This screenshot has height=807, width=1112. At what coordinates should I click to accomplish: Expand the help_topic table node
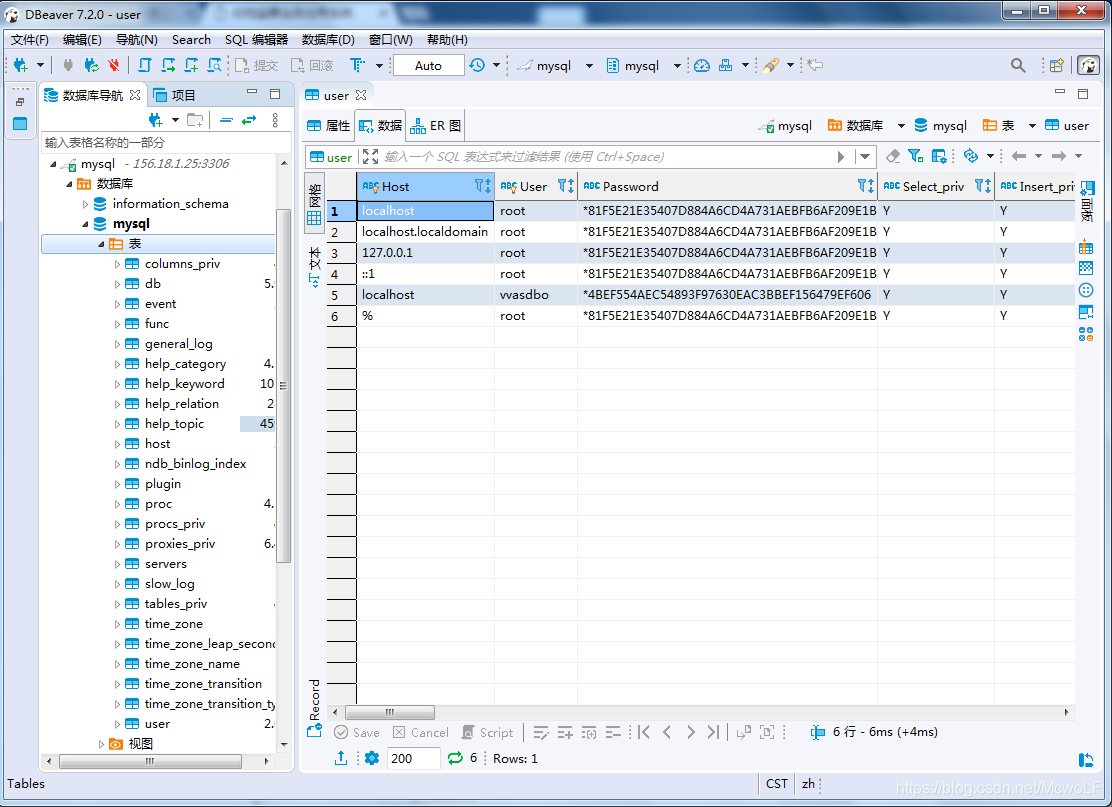click(117, 424)
